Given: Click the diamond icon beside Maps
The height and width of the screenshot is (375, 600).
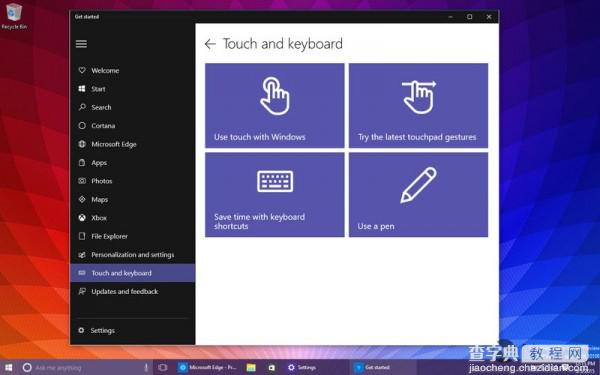Looking at the screenshot, I should click(x=82, y=199).
